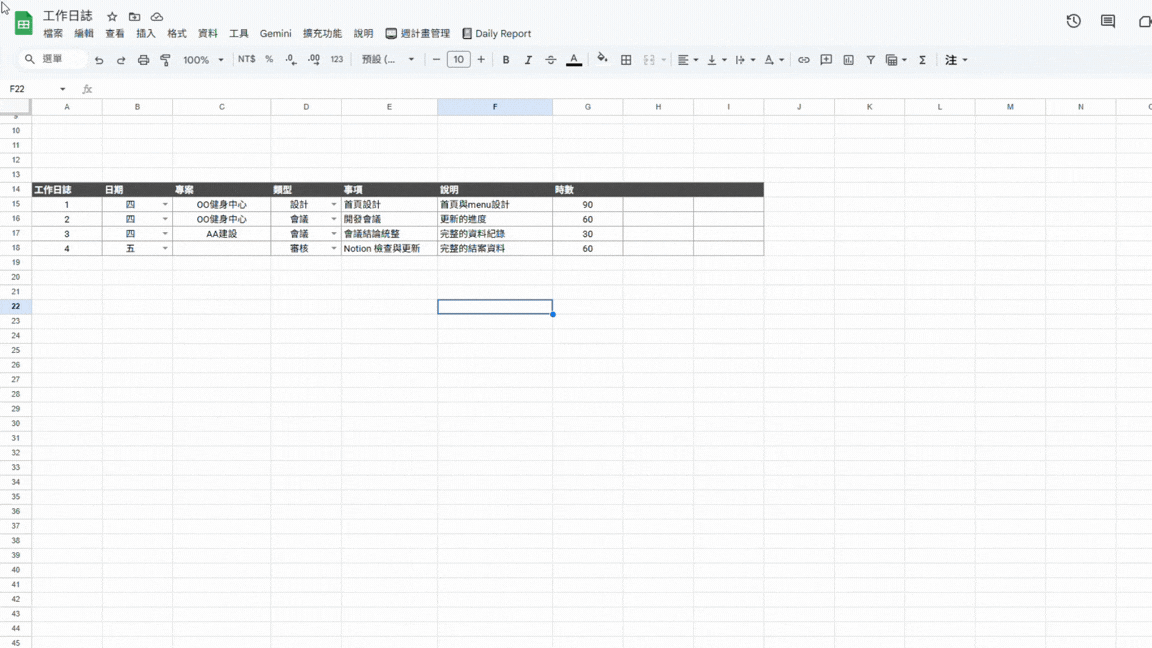Click the undo icon in the toolbar
This screenshot has width=1152, height=648.
click(99, 60)
